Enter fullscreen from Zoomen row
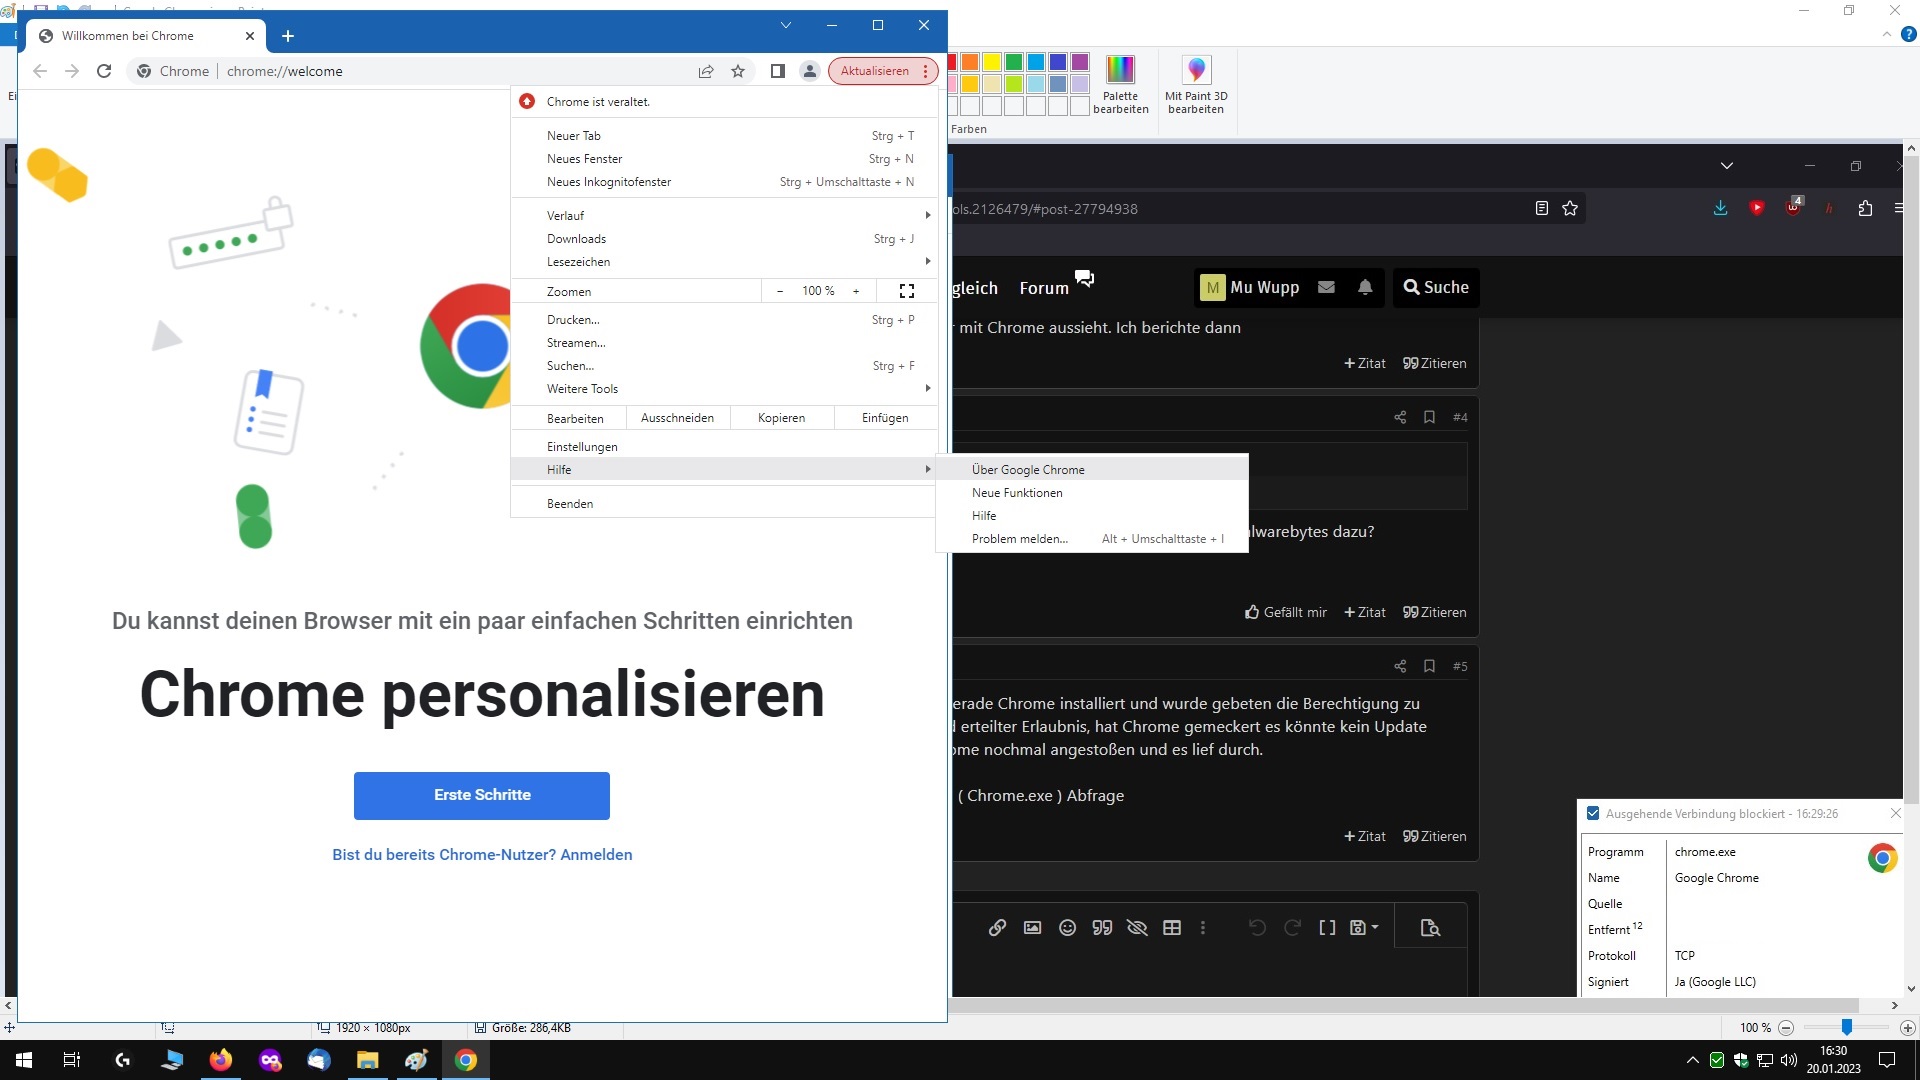Image resolution: width=1920 pixels, height=1080 pixels. (x=906, y=291)
